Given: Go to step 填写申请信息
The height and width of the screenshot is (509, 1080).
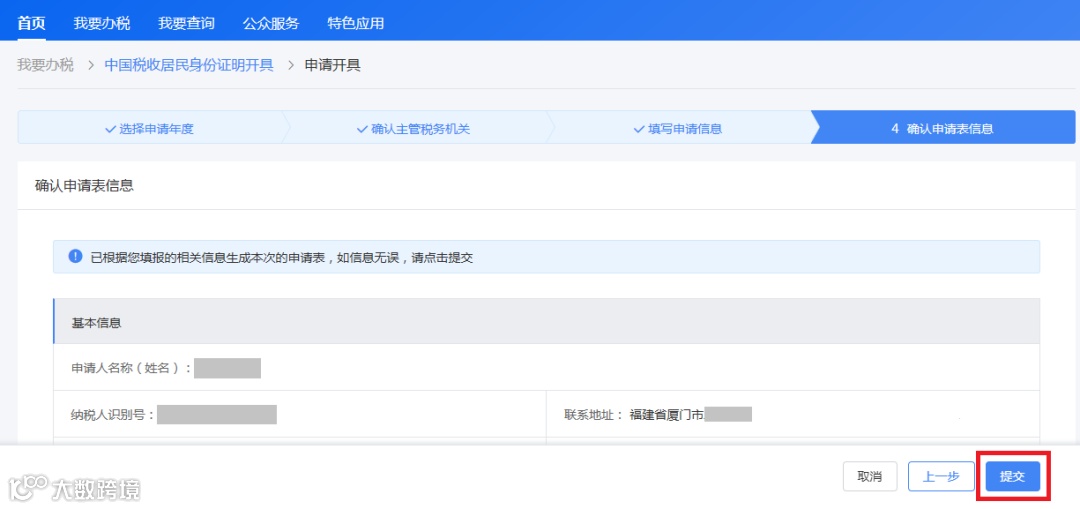Looking at the screenshot, I should 678,128.
